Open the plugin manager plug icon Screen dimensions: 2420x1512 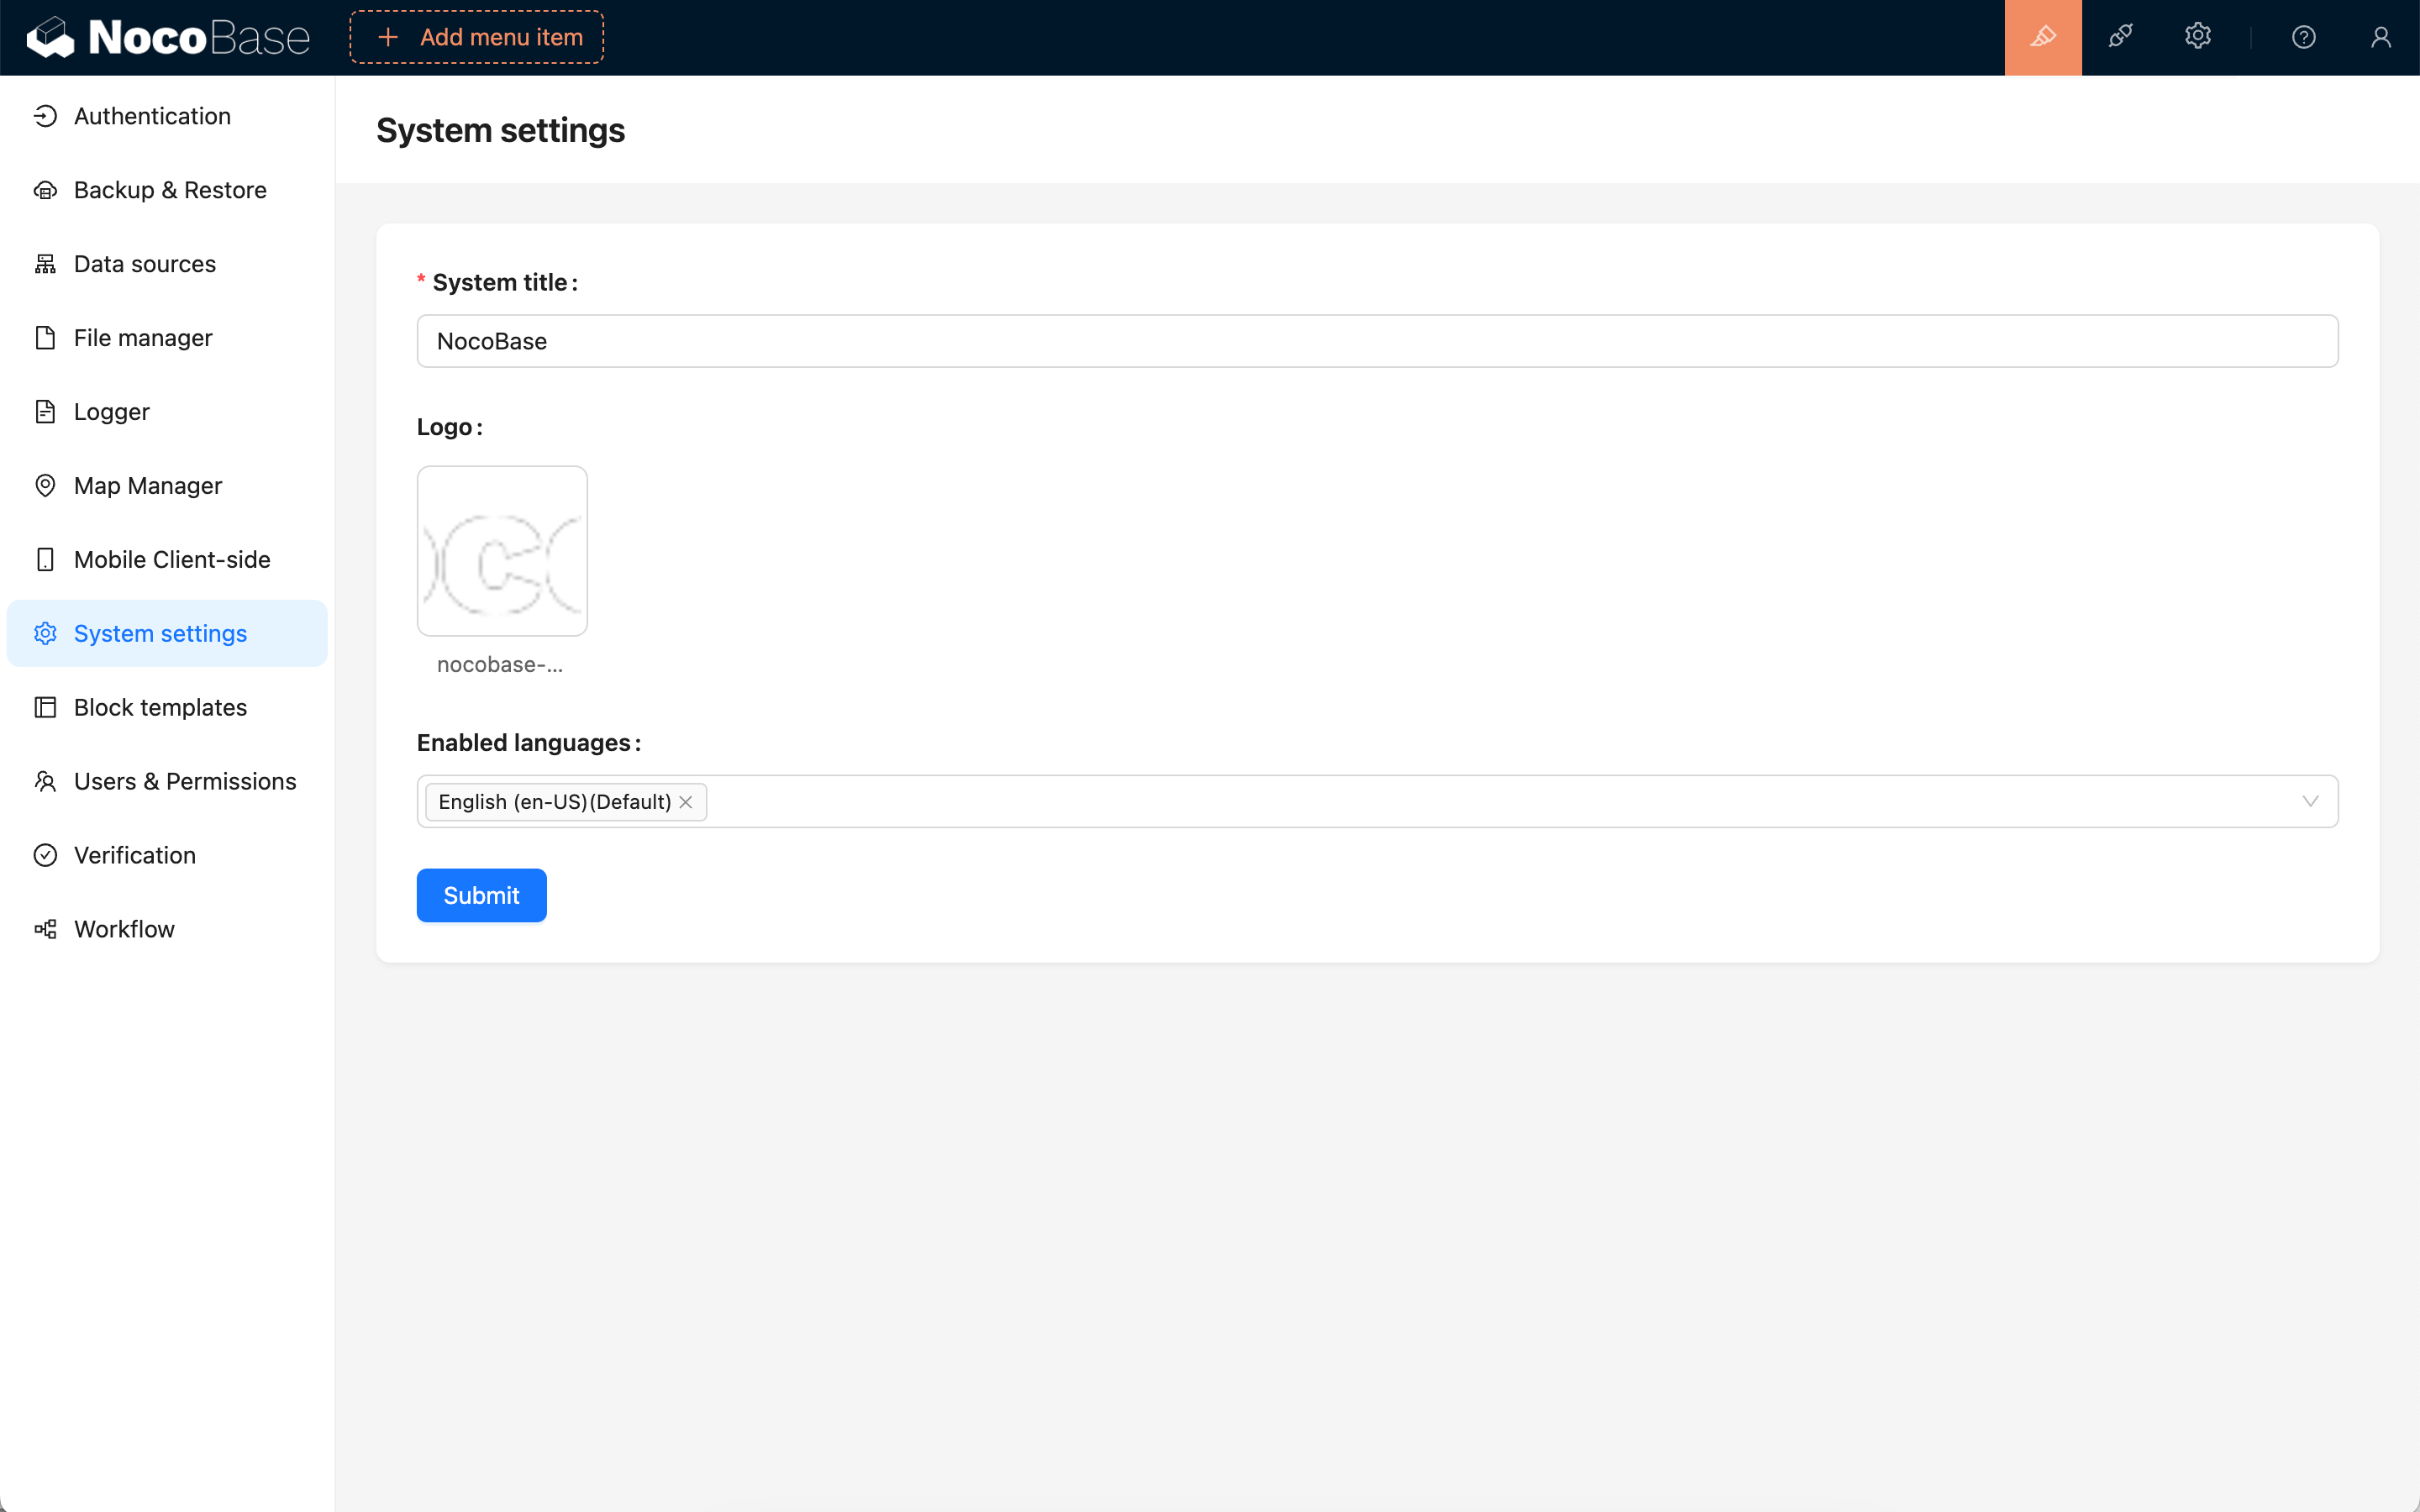pos(2120,37)
